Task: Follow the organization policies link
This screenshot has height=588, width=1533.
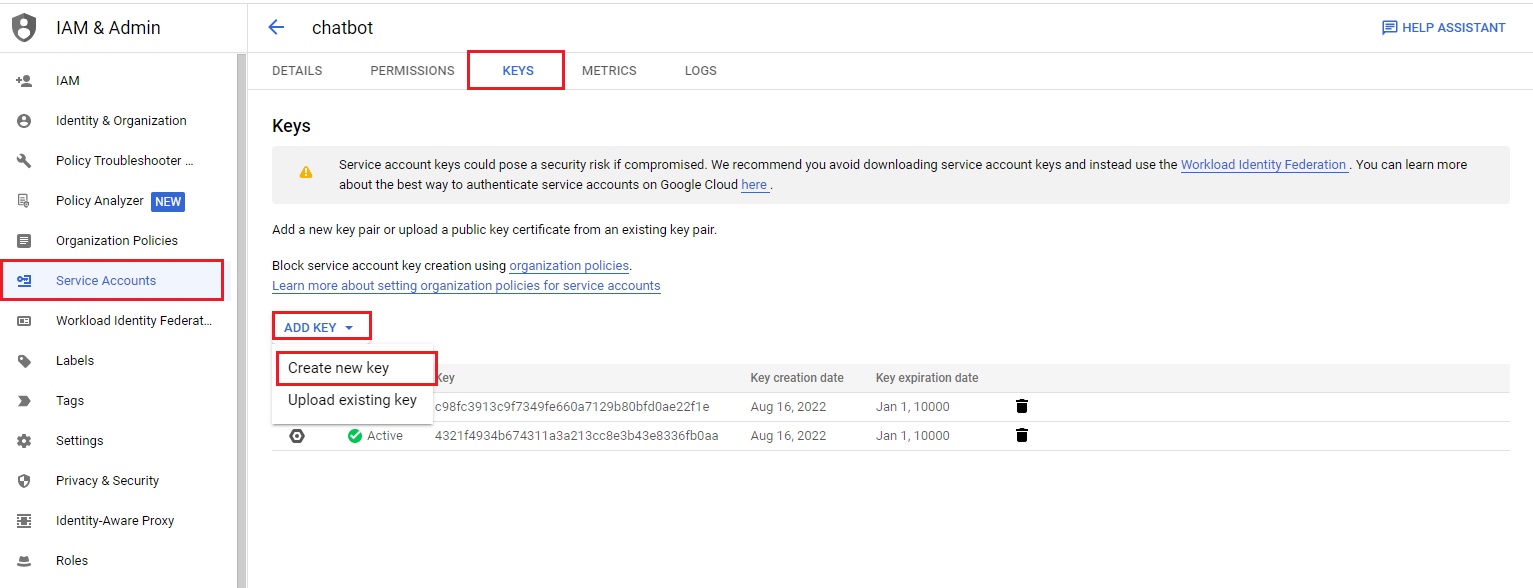Action: [x=569, y=266]
